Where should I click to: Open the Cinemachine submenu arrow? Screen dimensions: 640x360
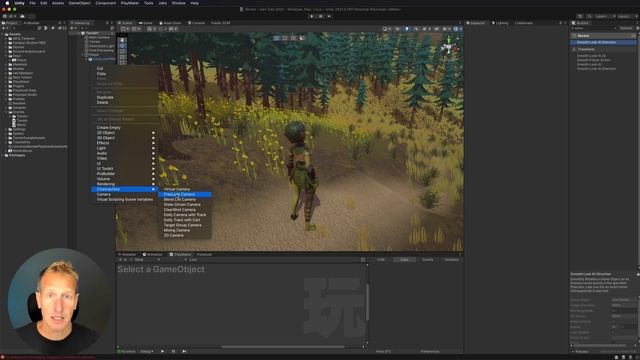(153, 189)
